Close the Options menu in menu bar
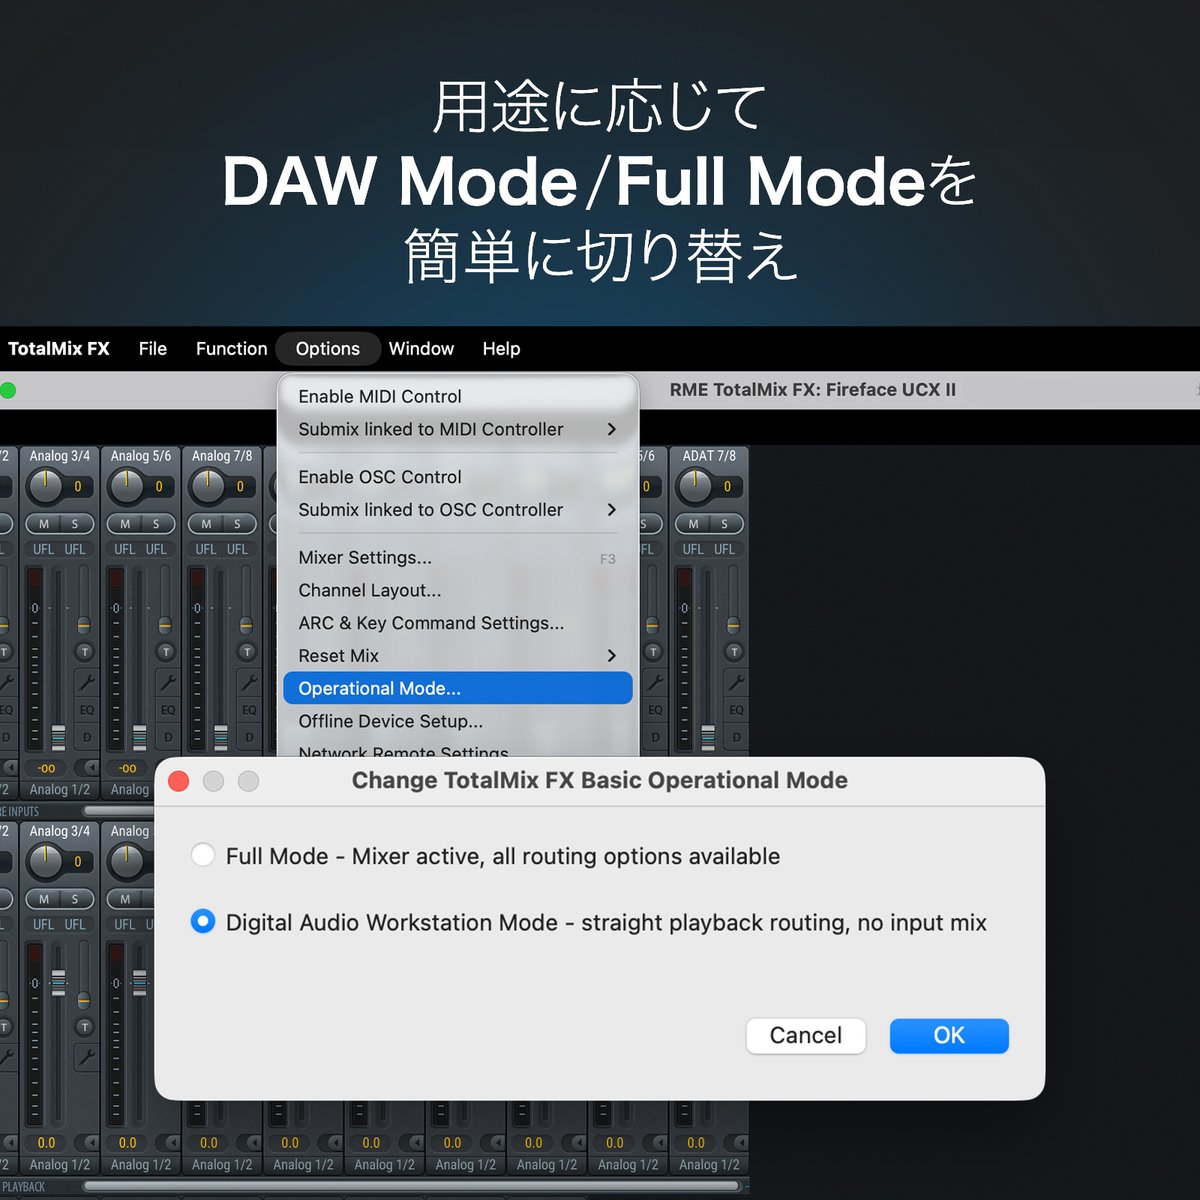This screenshot has width=1200, height=1200. (328, 349)
